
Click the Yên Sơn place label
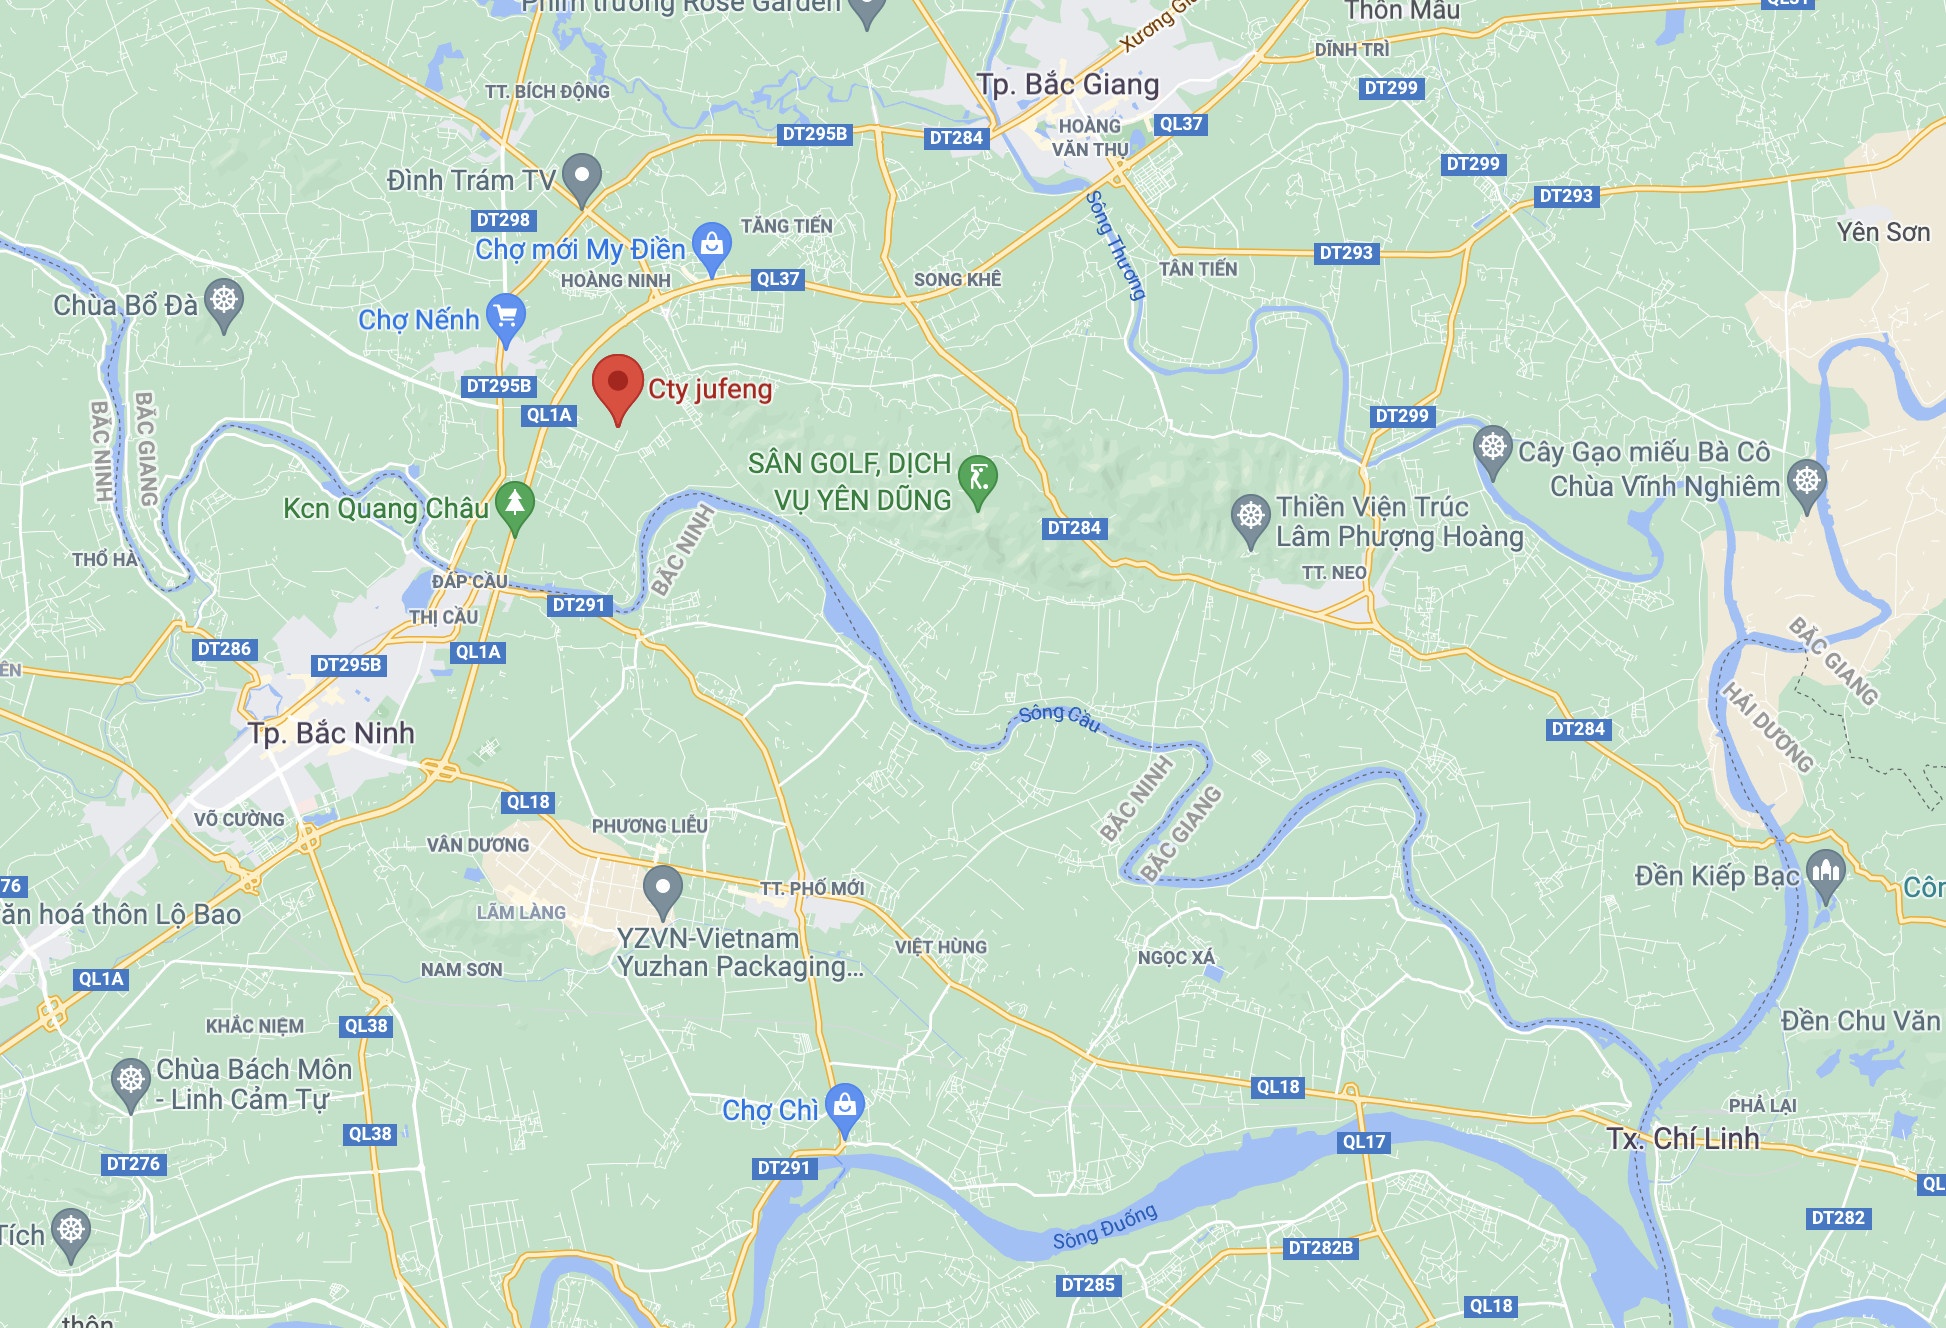tap(1883, 232)
